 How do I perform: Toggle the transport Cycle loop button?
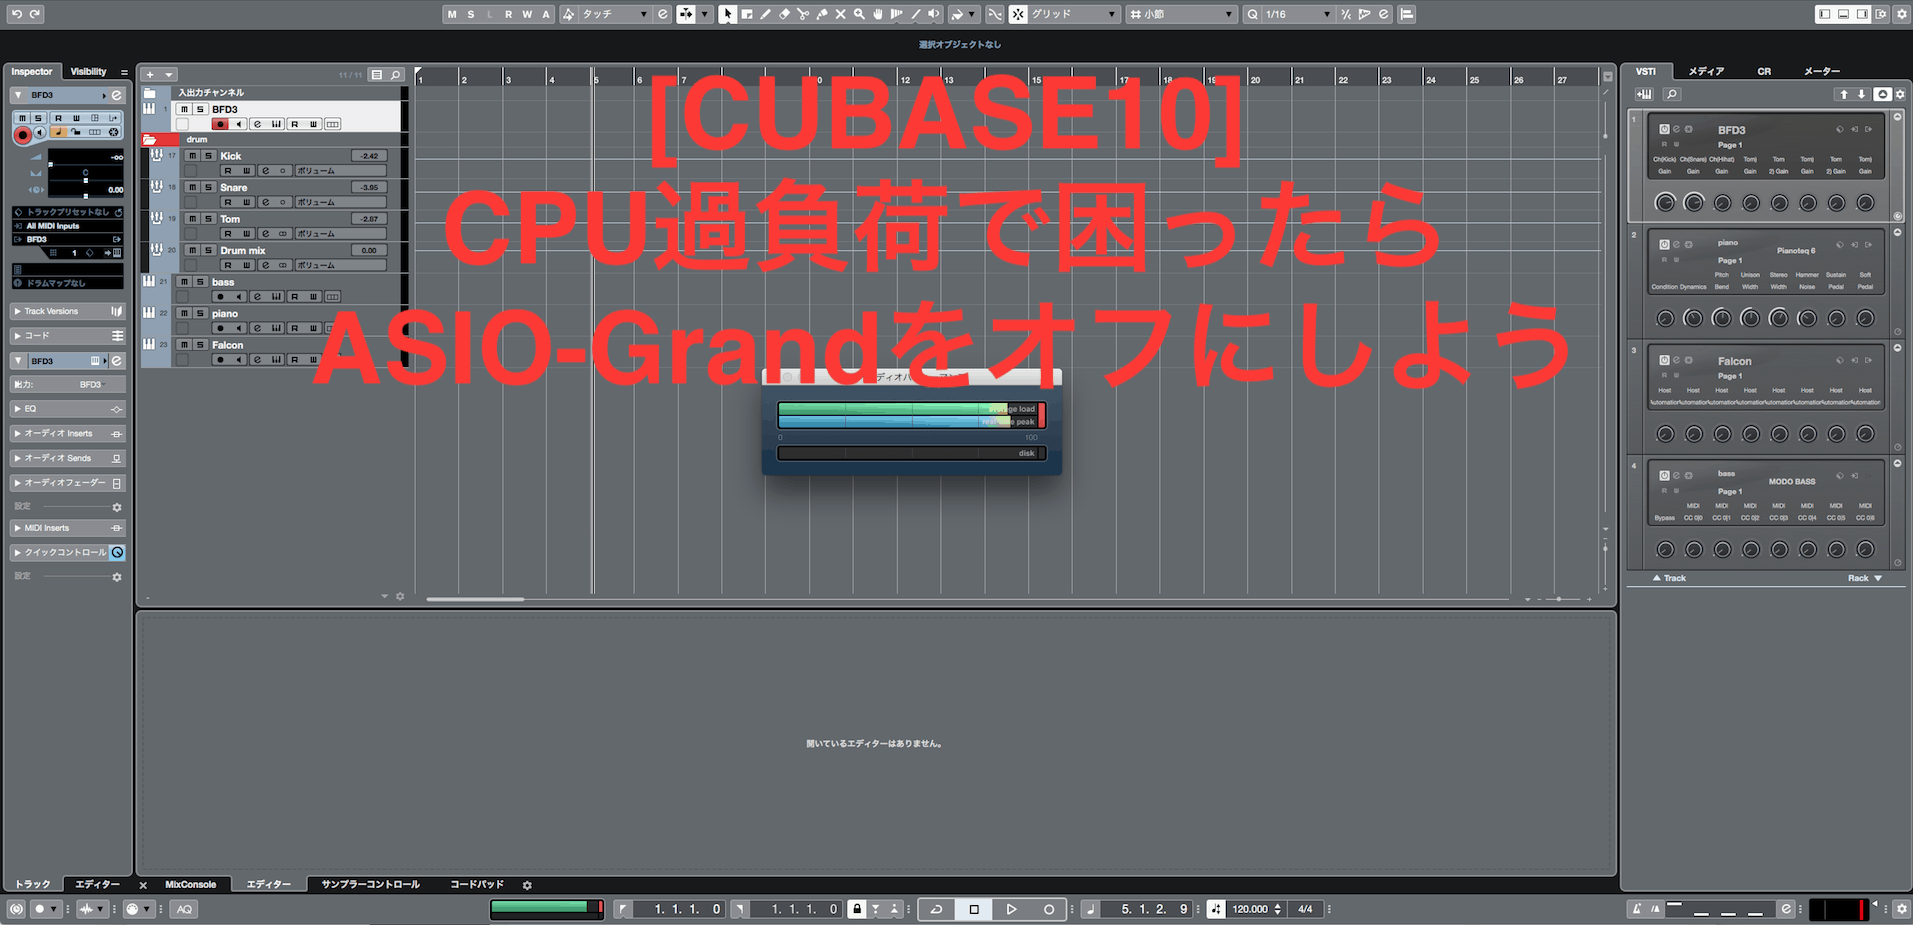click(x=936, y=909)
